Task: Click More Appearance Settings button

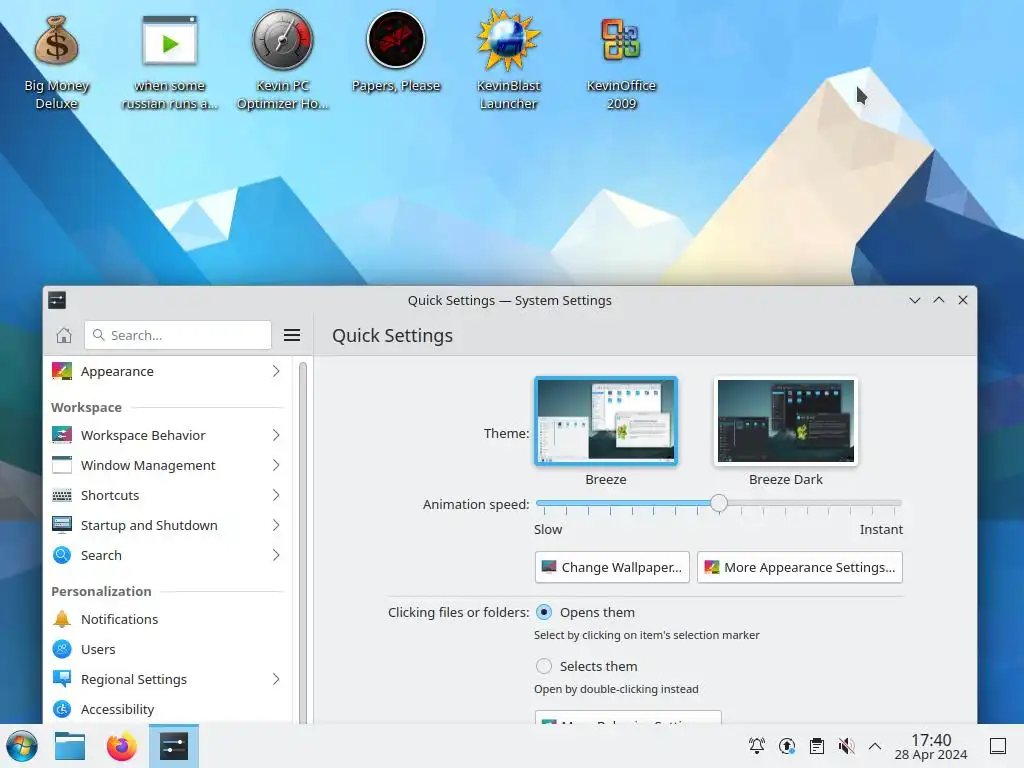Action: 800,567
